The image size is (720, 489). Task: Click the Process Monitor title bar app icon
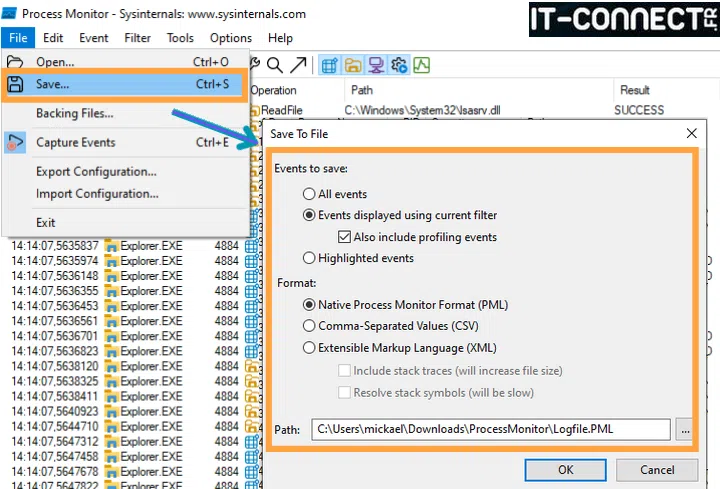pos(9,13)
